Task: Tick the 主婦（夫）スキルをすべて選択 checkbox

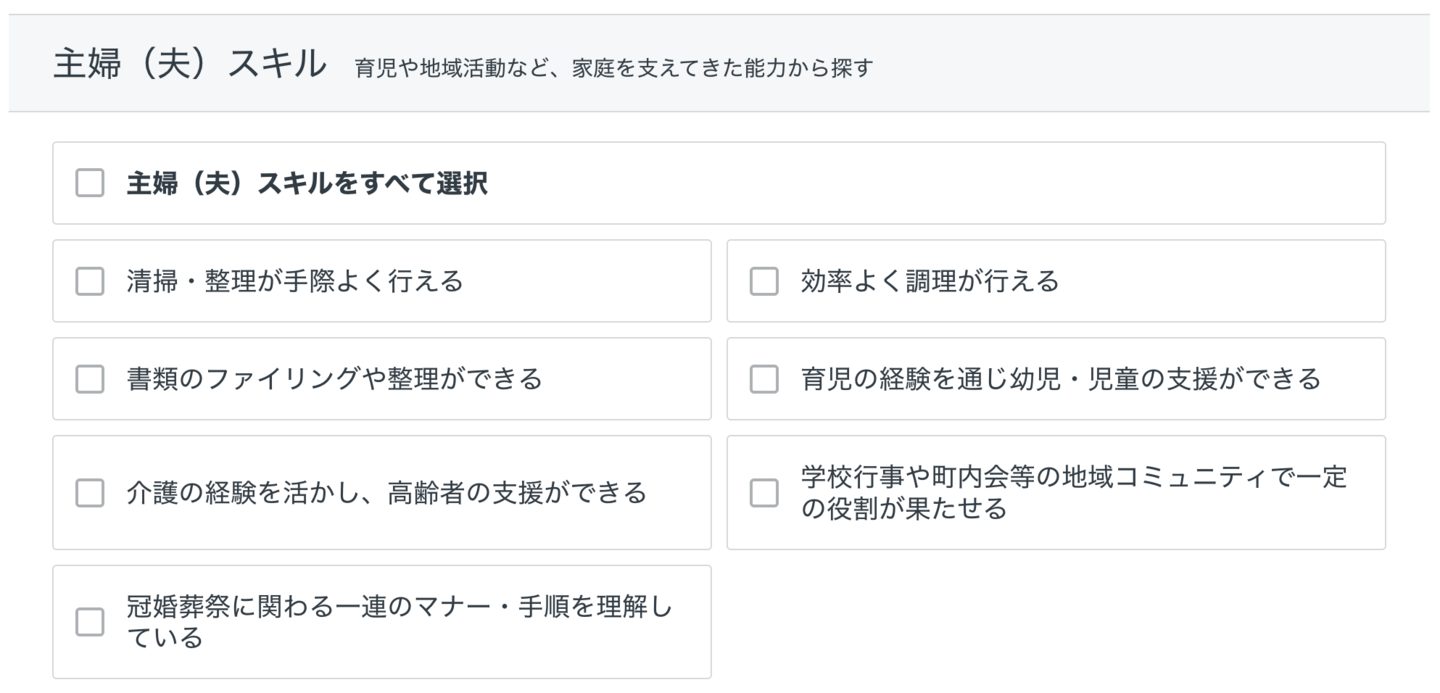Action: coord(90,183)
